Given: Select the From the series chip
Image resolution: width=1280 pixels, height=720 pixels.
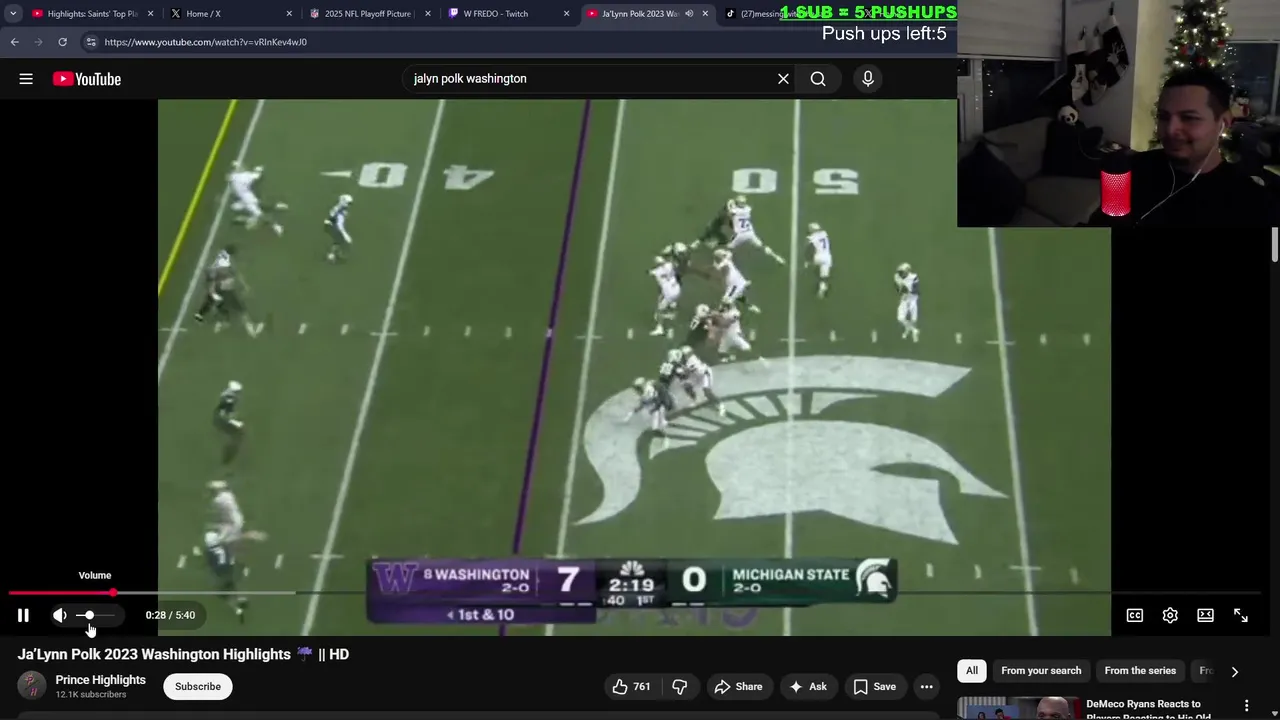Looking at the screenshot, I should click(1140, 671).
